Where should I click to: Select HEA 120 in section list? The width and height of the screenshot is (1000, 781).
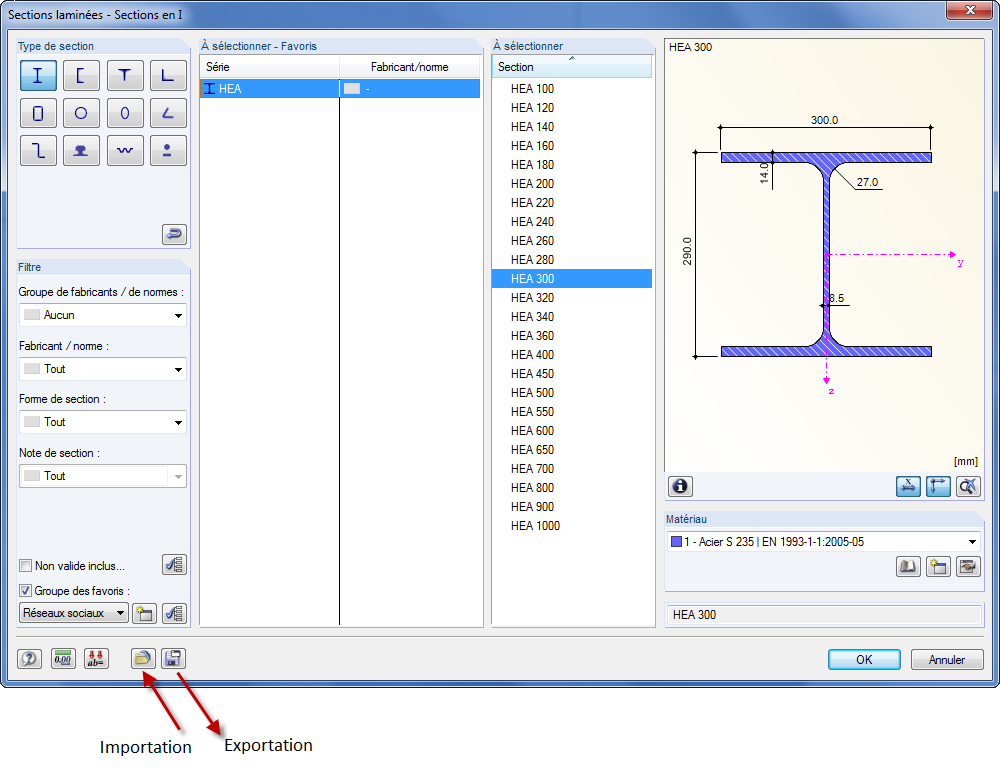pyautogui.click(x=572, y=108)
